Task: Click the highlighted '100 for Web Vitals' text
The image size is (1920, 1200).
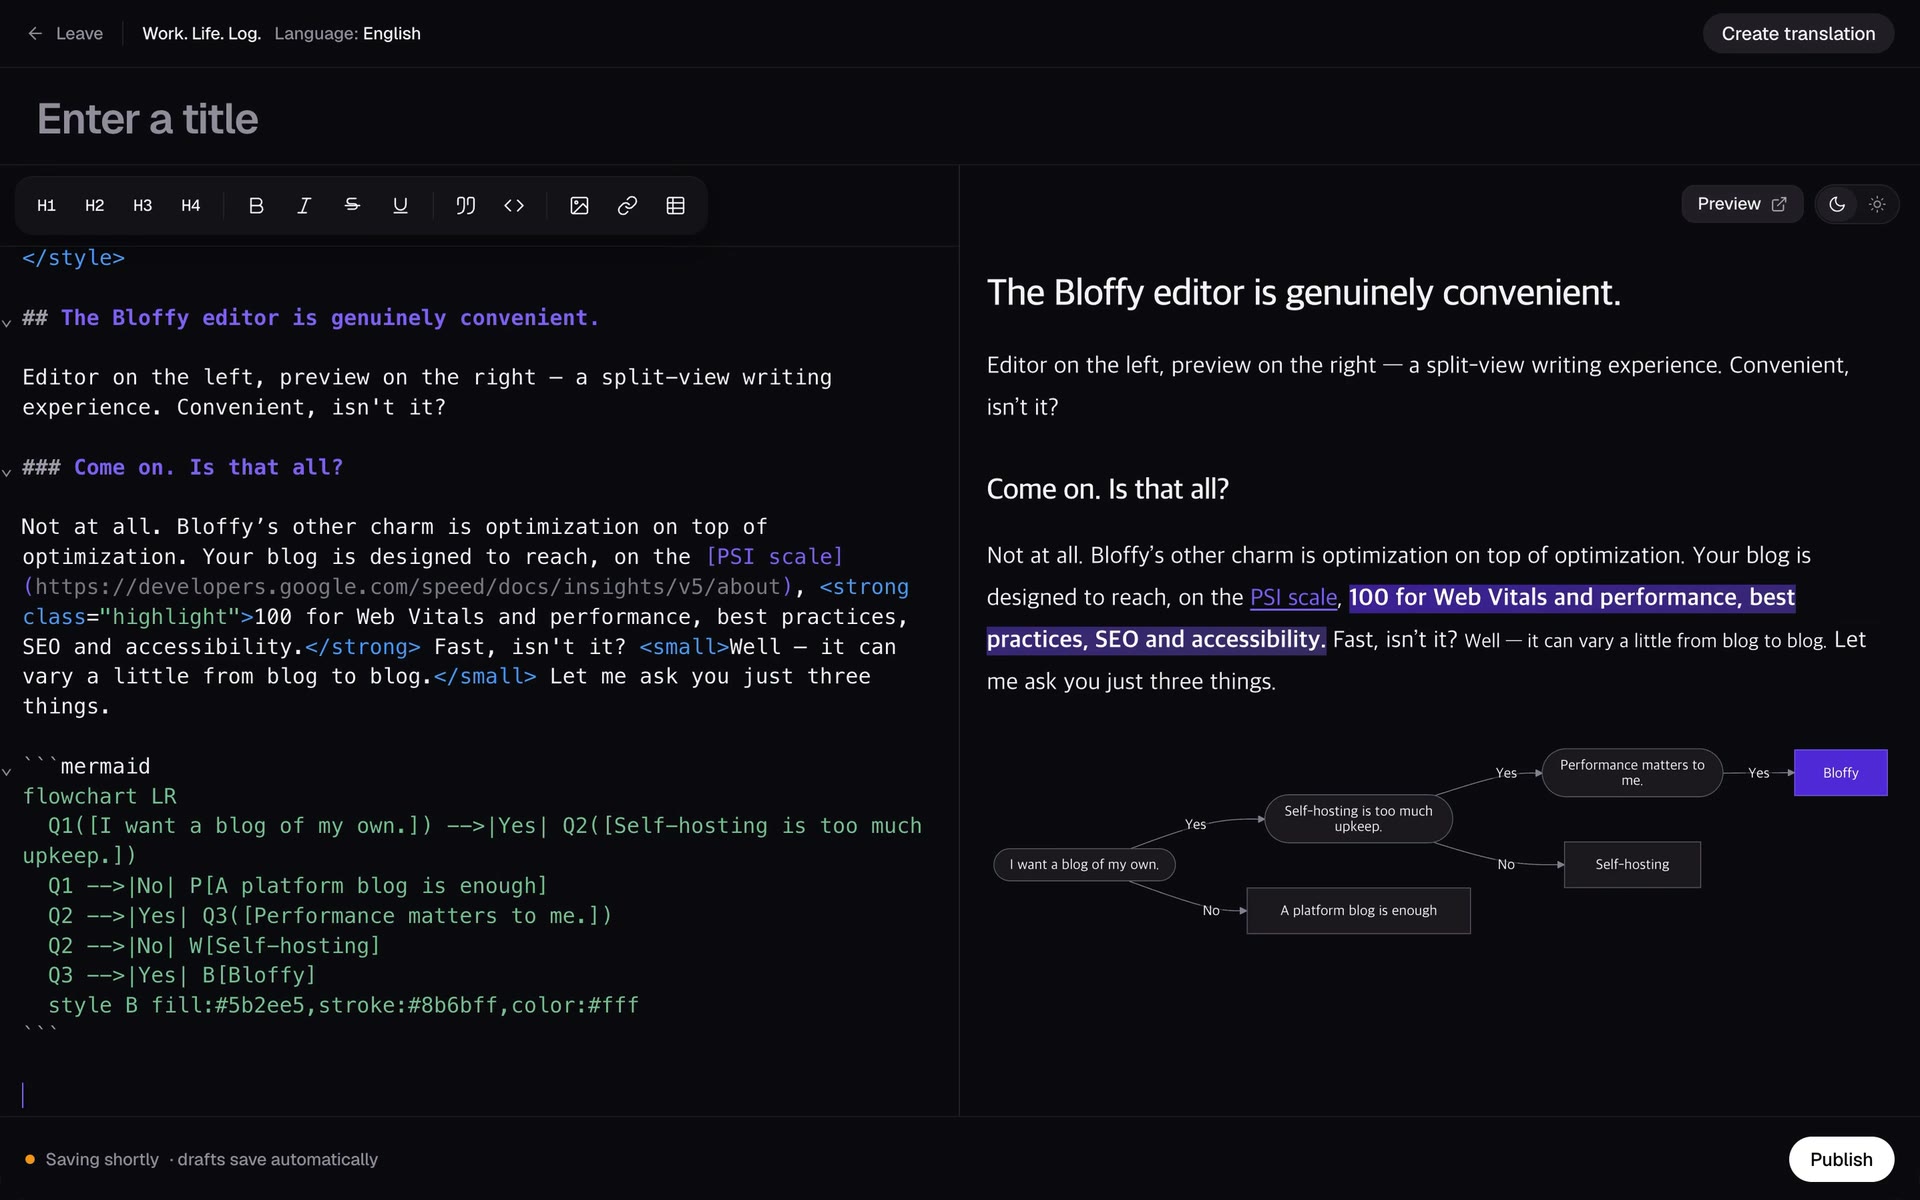Action: click(x=1571, y=597)
